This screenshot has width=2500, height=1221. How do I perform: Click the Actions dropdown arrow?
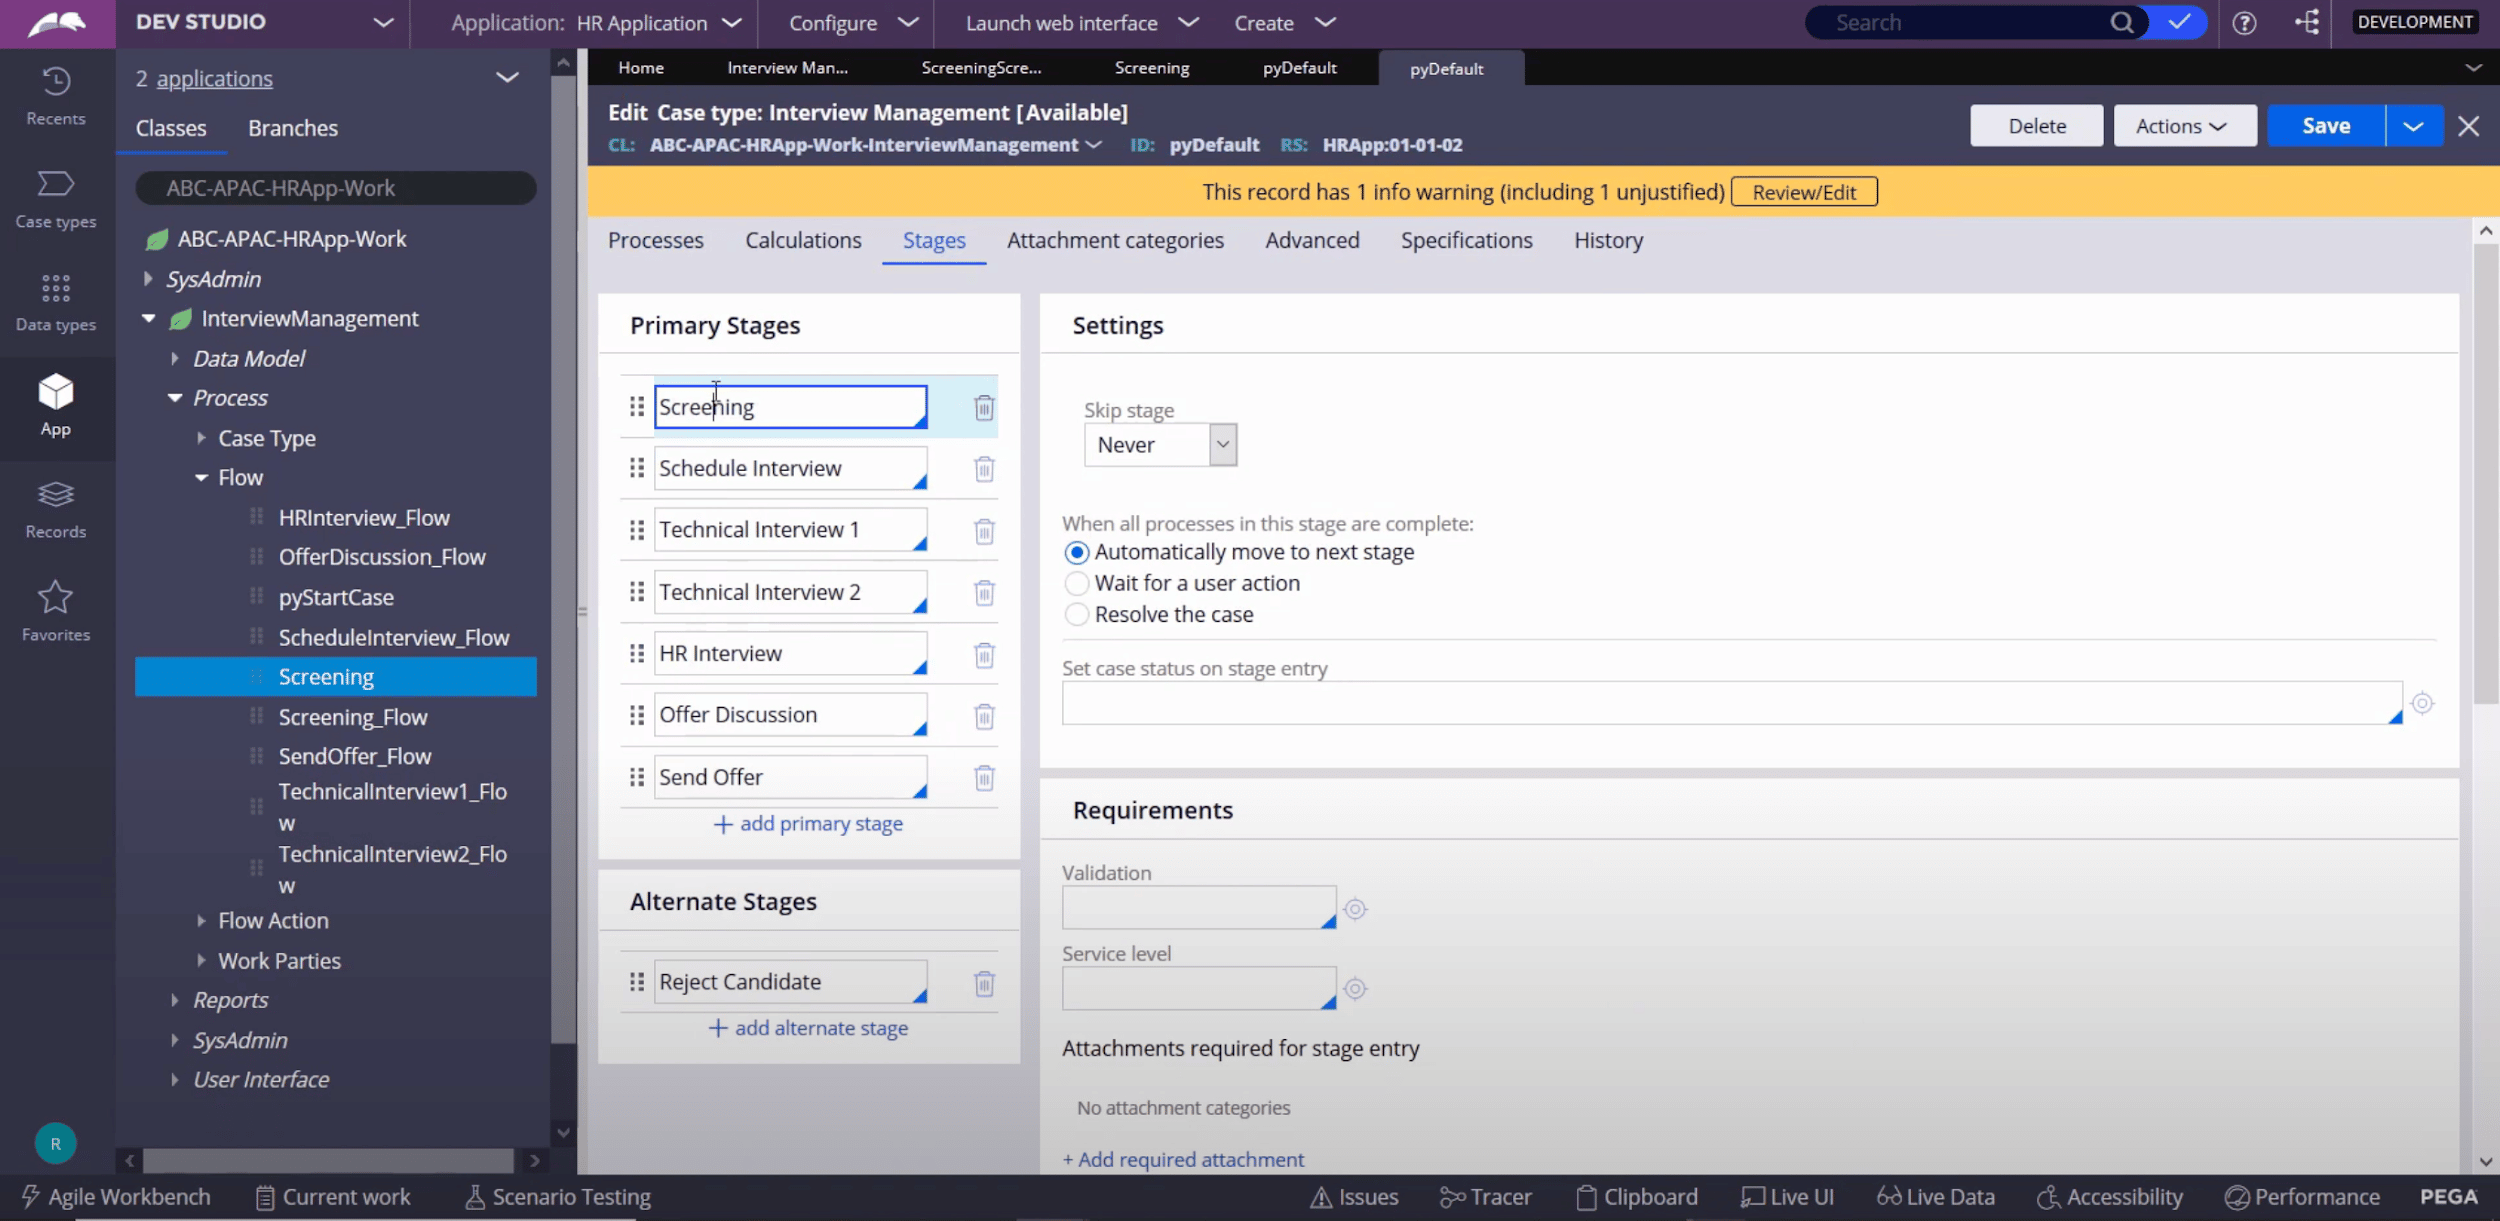pyautogui.click(x=2221, y=124)
